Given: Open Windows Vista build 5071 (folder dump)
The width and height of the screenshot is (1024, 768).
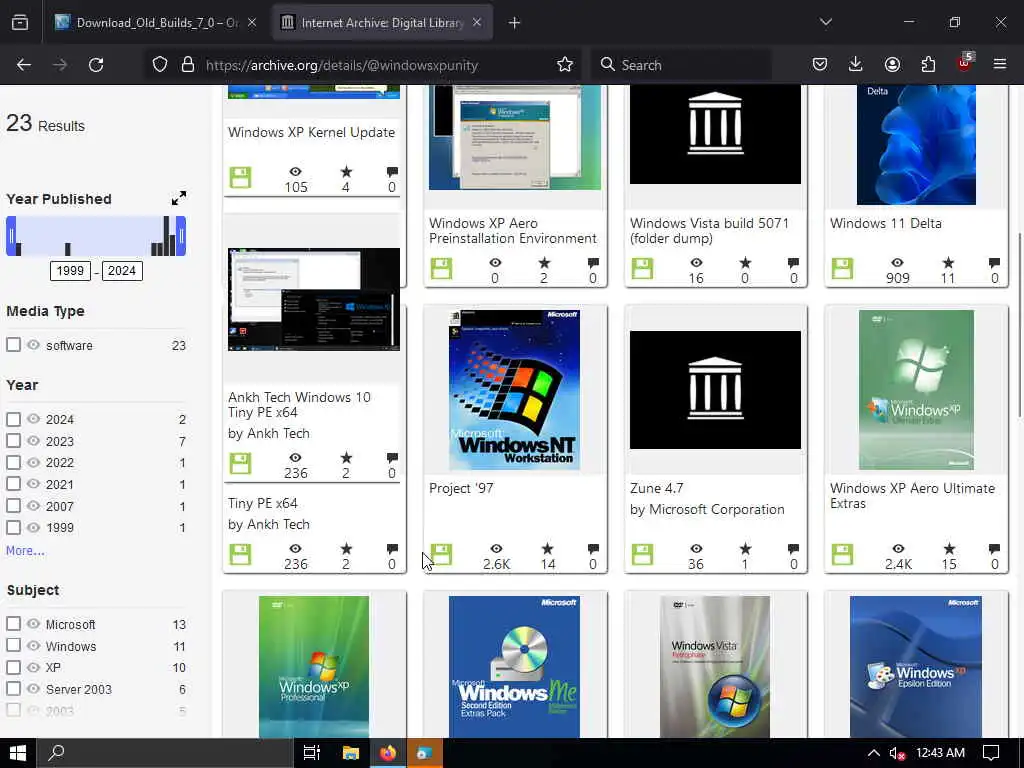Looking at the screenshot, I should [x=709, y=231].
